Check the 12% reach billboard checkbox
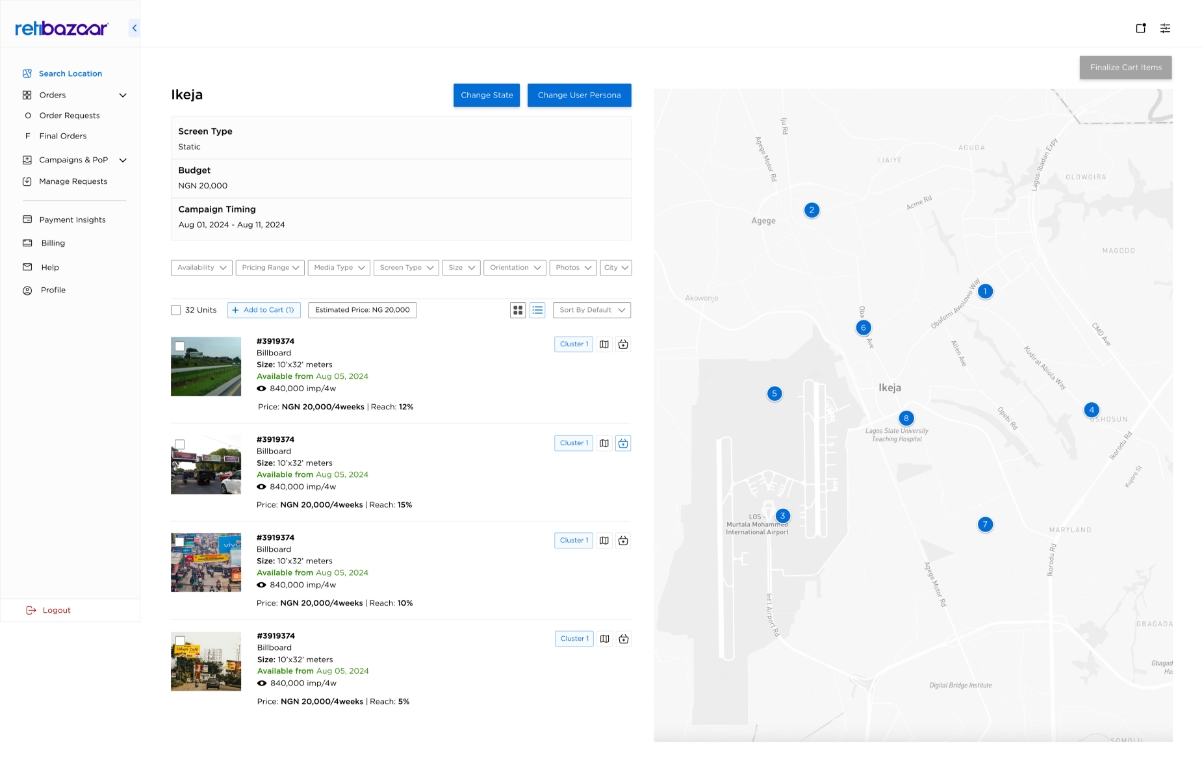 pyautogui.click(x=180, y=346)
